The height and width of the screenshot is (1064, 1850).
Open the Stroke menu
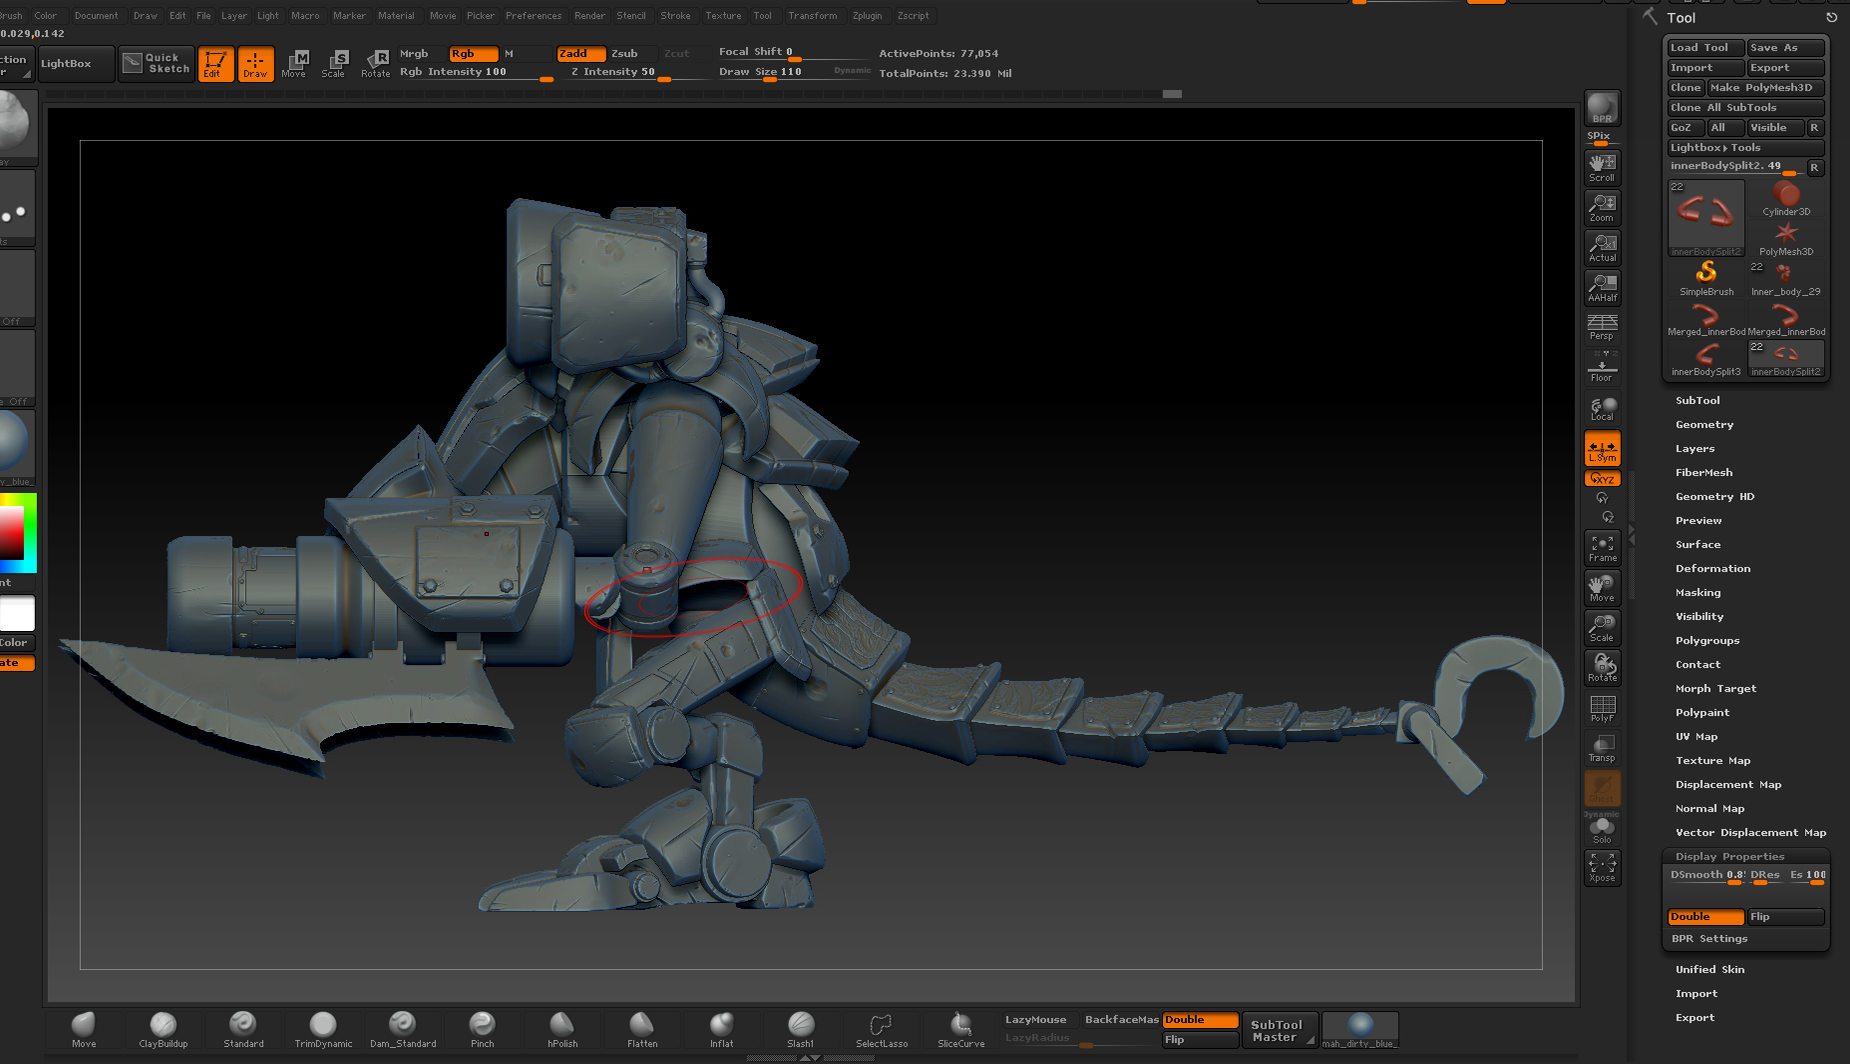676,16
